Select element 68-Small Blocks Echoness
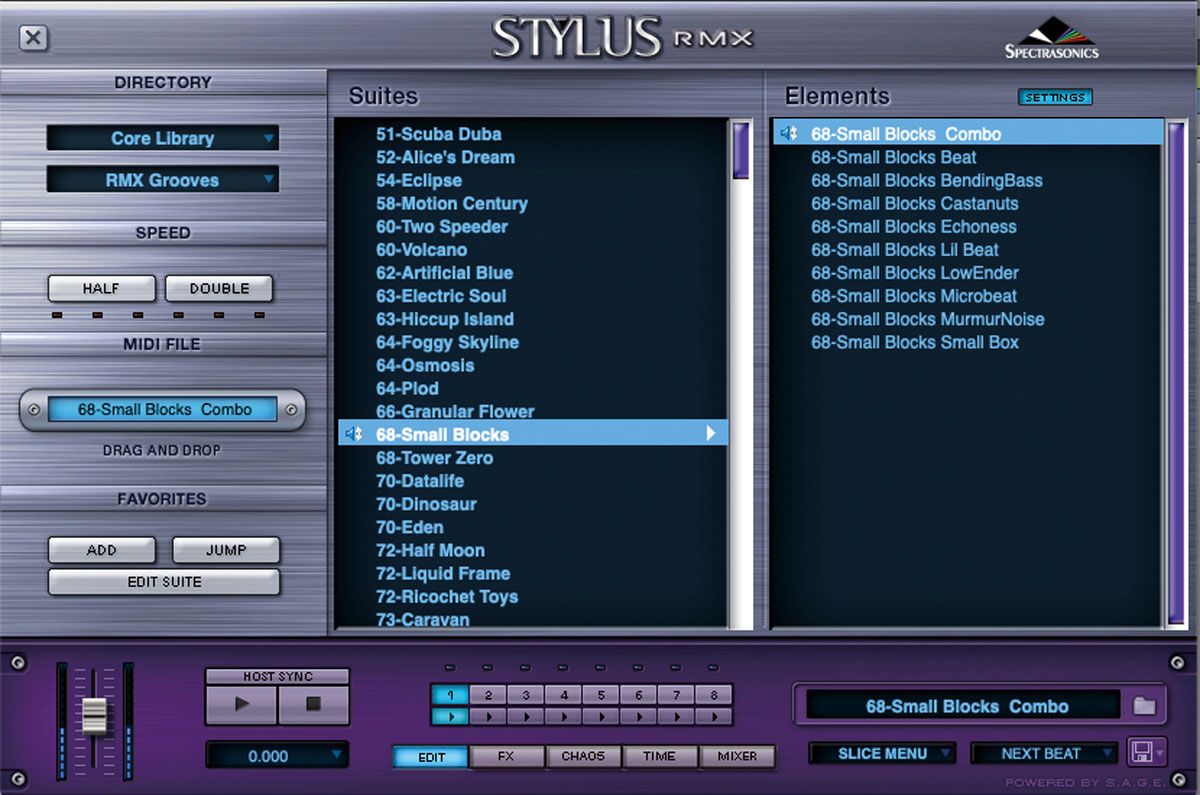1200x795 pixels. 914,226
